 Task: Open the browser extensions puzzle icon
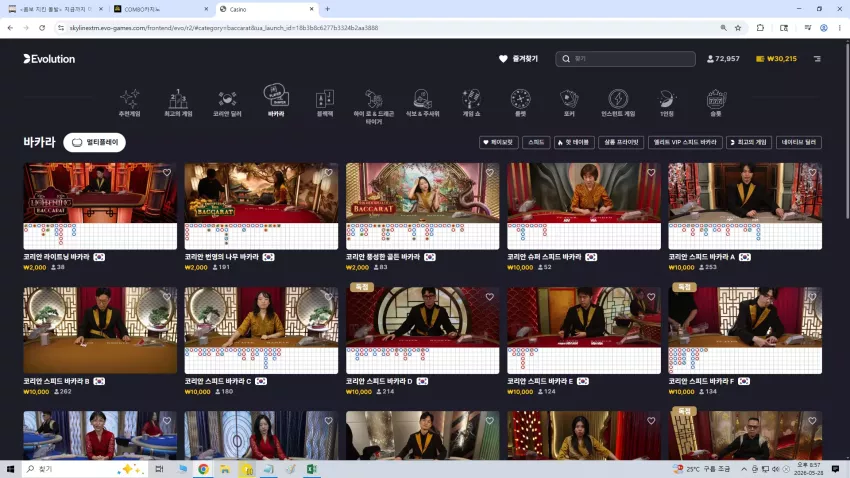pyautogui.click(x=760, y=28)
